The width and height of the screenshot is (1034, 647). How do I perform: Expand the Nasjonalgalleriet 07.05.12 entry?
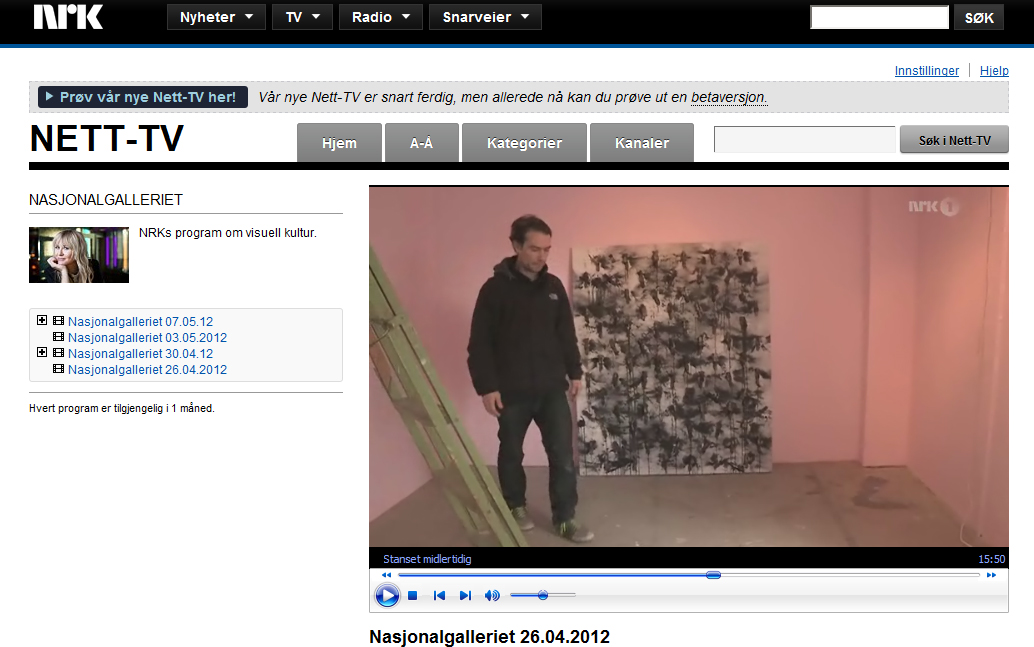(x=42, y=321)
